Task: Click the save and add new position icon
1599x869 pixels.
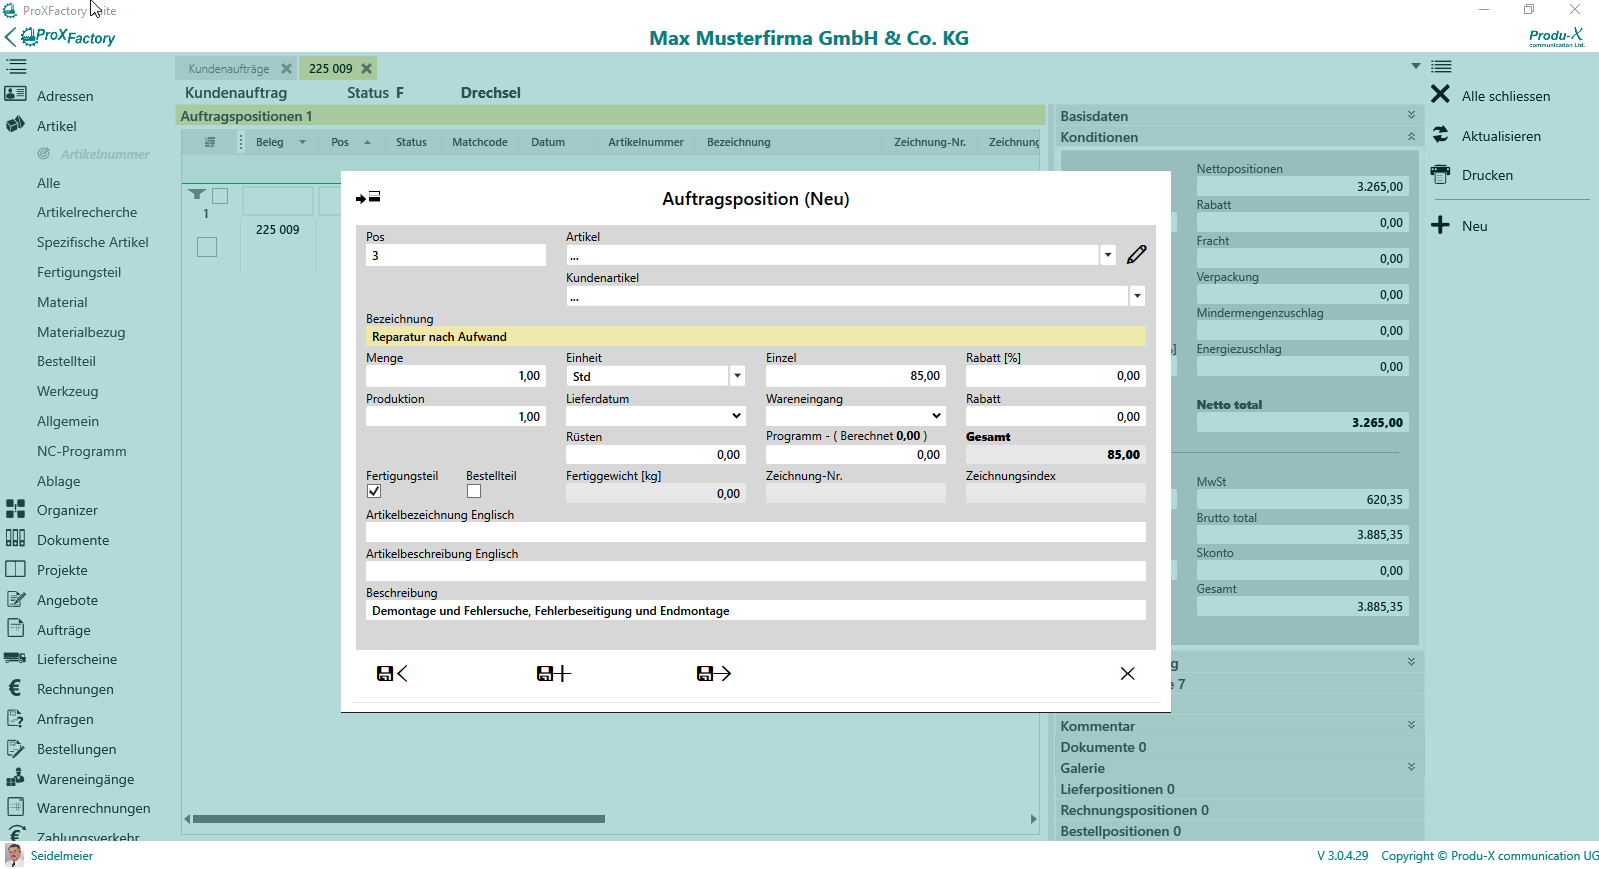Action: coord(553,674)
